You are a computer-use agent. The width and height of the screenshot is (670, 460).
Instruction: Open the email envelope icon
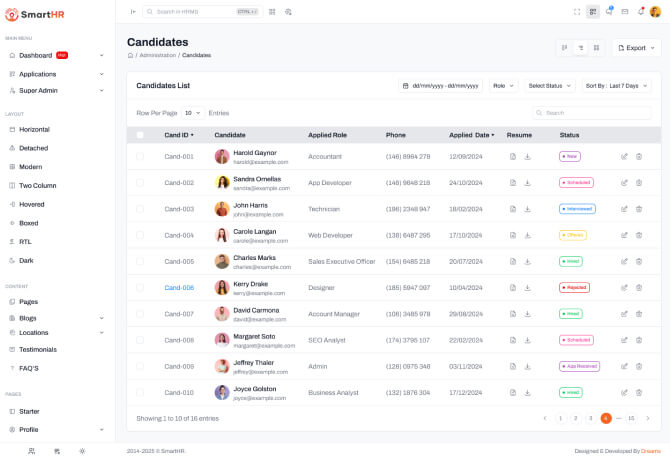(625, 11)
